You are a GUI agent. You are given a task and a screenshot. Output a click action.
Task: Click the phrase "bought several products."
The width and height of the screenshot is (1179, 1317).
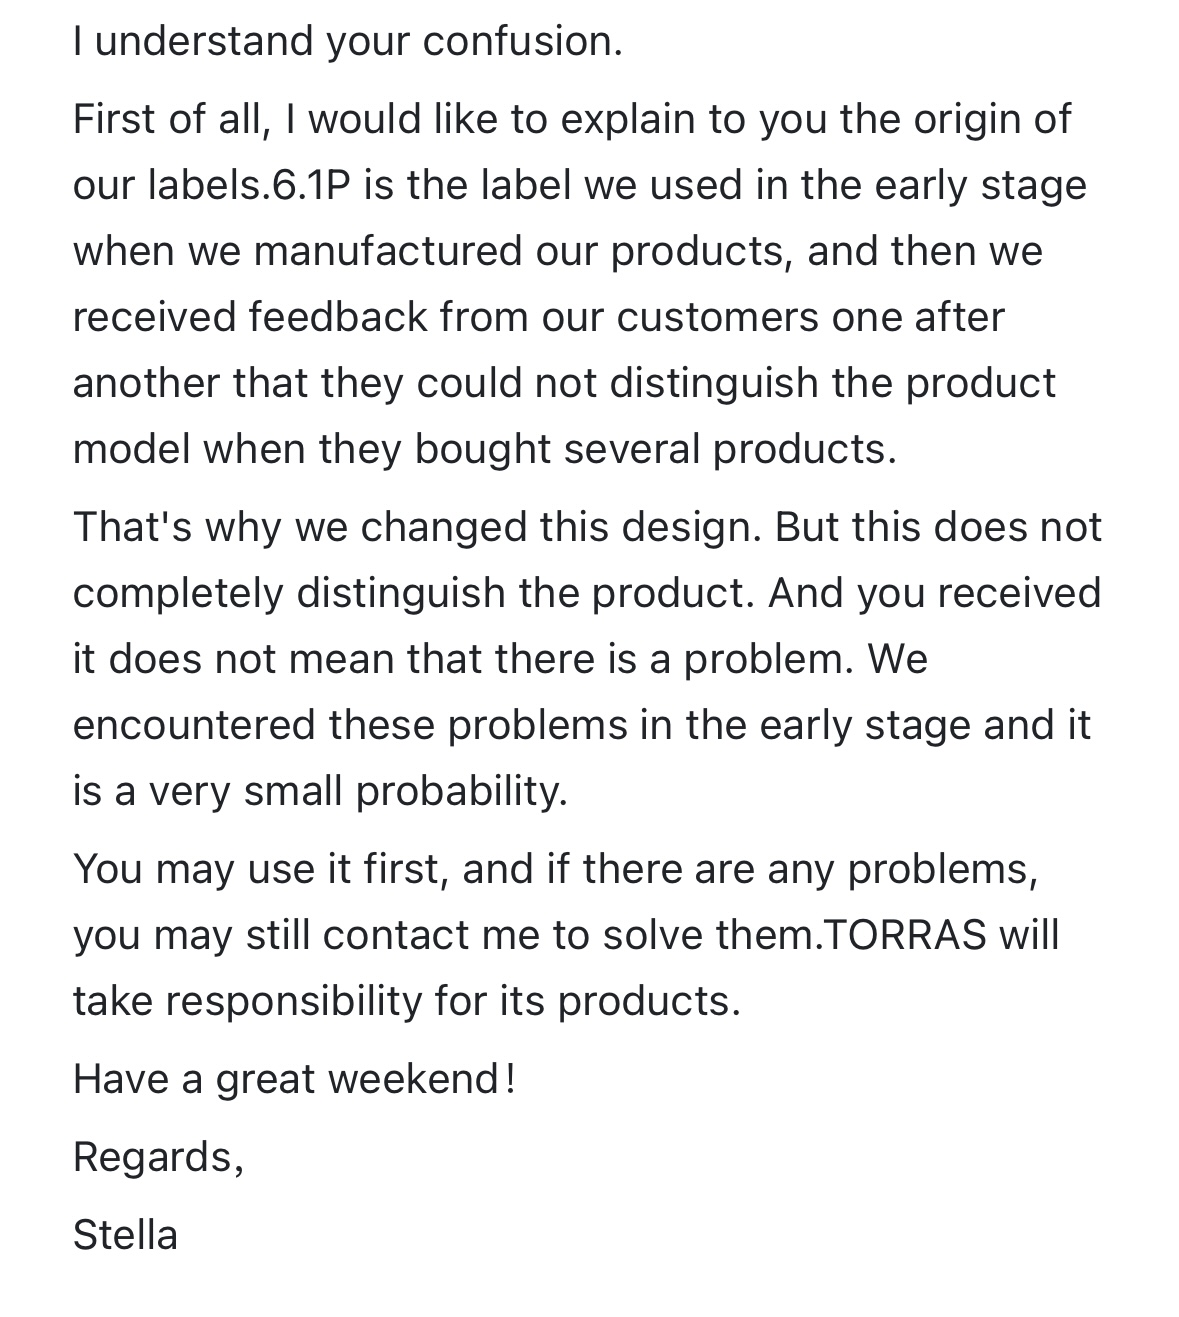[655, 449]
